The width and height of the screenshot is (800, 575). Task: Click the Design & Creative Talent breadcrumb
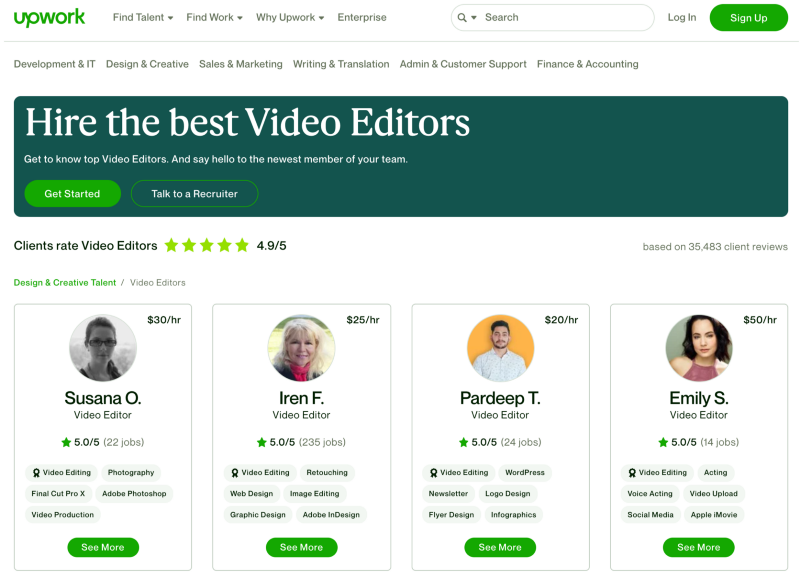pos(65,282)
